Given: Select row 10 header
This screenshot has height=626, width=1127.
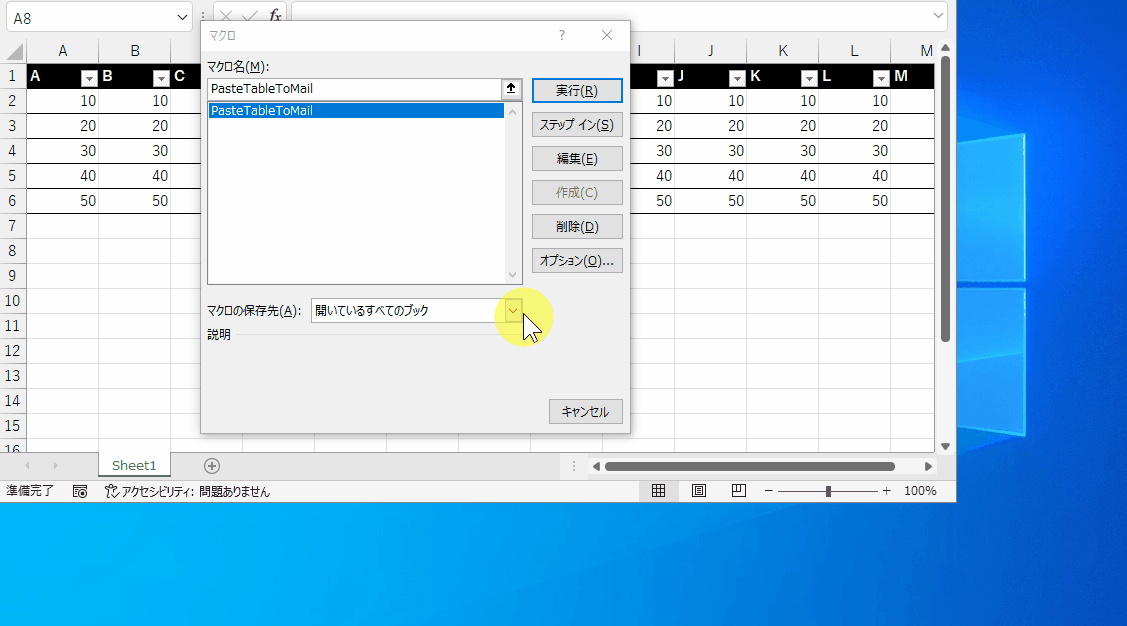Looking at the screenshot, I should pyautogui.click(x=12, y=300).
